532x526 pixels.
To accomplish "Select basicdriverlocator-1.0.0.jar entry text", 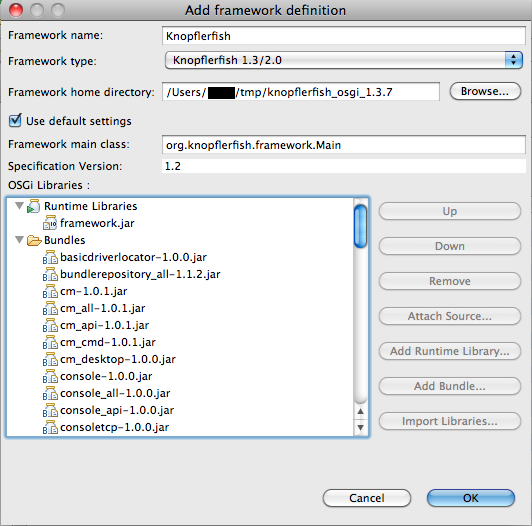I will pos(133,257).
